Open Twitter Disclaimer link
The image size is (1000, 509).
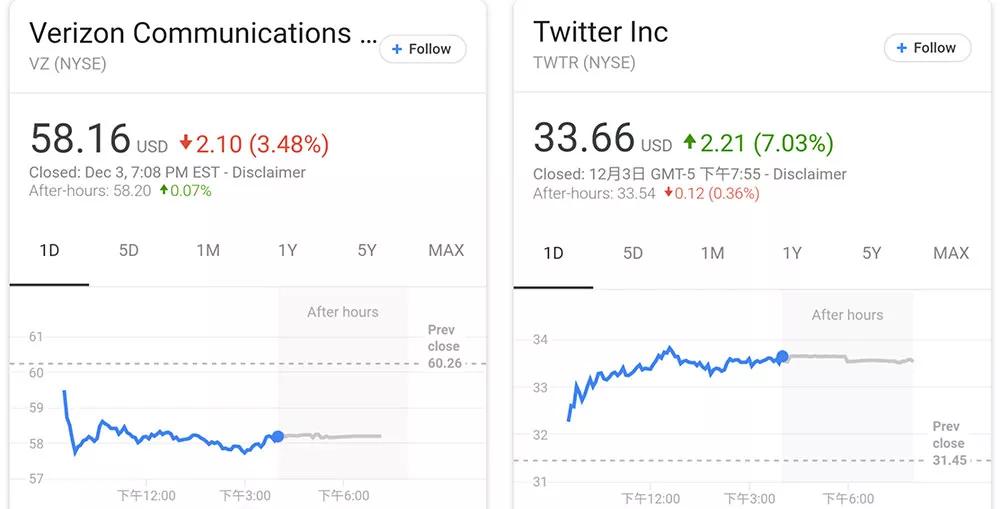809,174
